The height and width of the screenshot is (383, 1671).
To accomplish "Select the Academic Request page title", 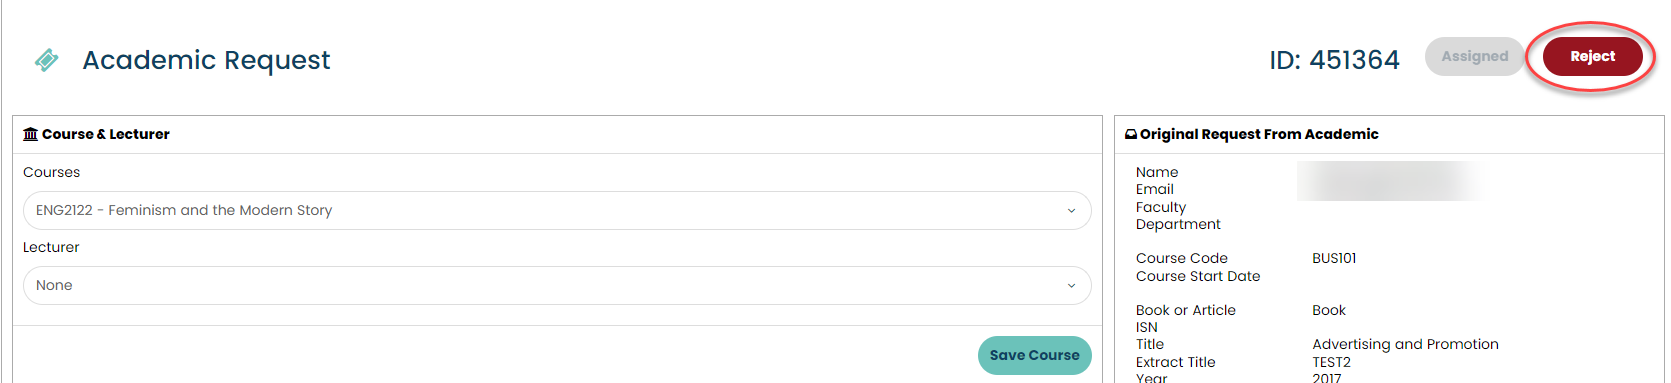I will pos(206,60).
